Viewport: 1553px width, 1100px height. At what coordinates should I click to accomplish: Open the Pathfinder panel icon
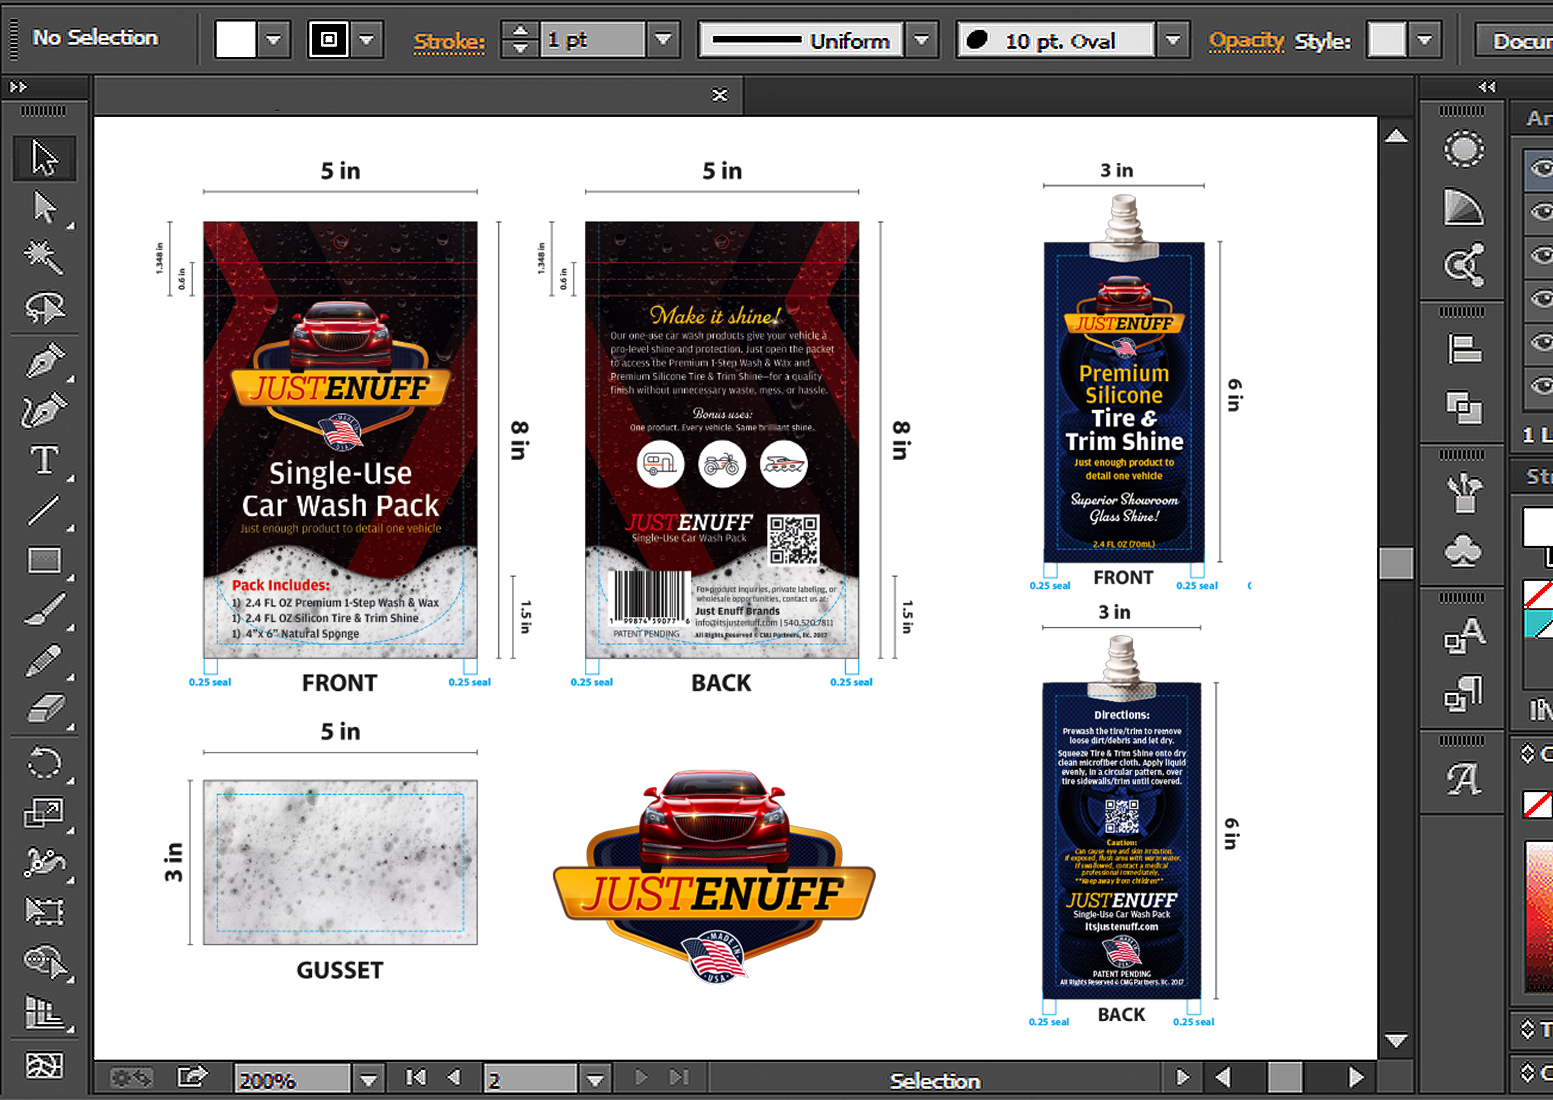tap(1464, 407)
